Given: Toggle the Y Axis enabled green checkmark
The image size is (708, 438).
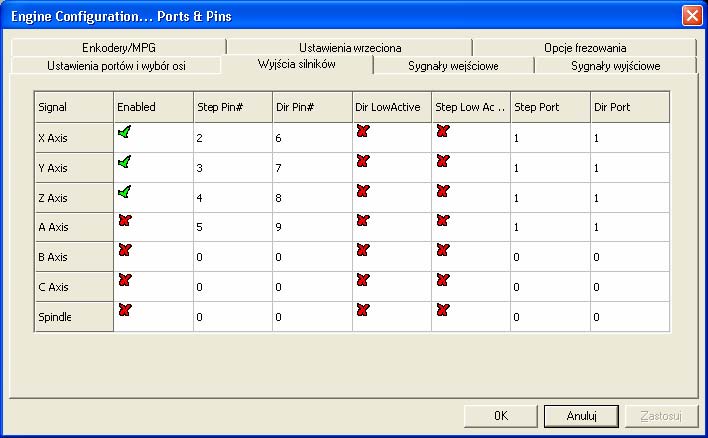Looking at the screenshot, I should 125,162.
